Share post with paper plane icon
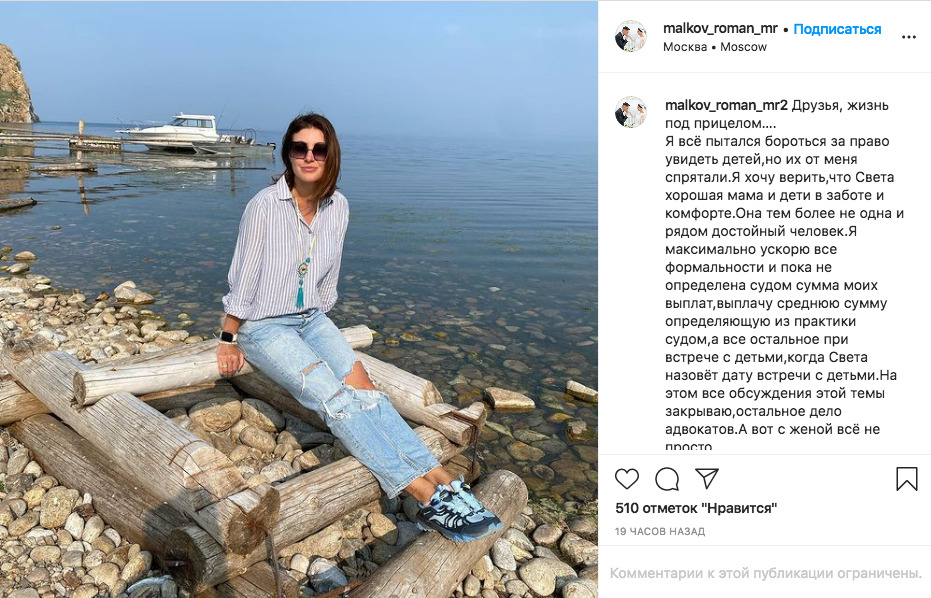The image size is (931, 598). click(x=707, y=478)
